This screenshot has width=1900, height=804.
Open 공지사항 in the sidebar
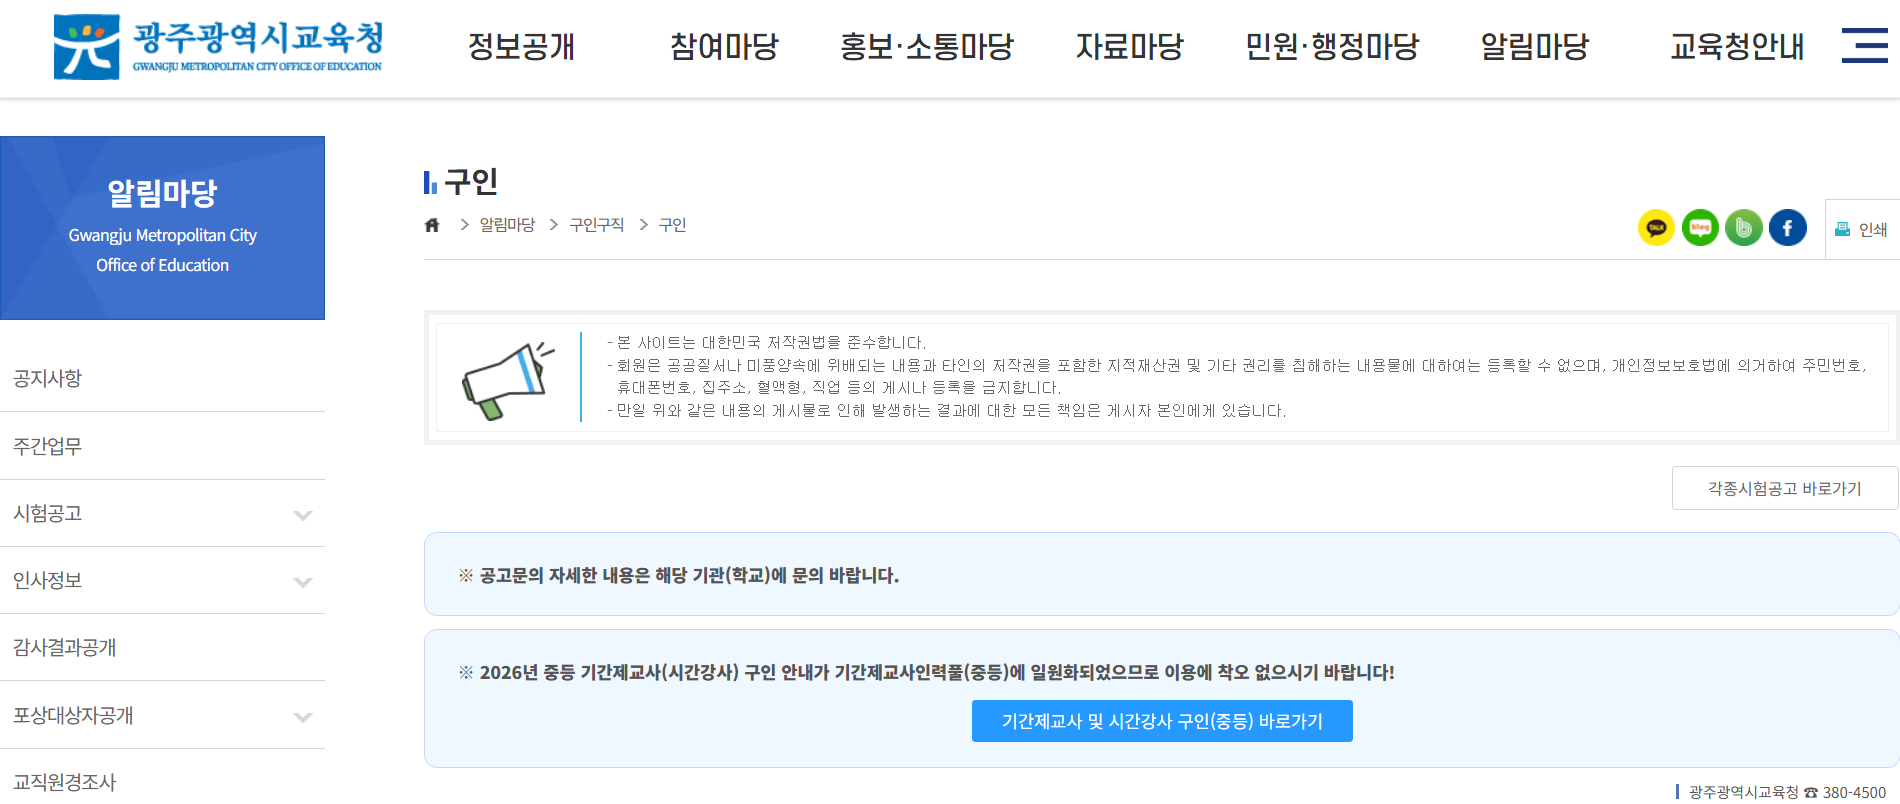48,378
